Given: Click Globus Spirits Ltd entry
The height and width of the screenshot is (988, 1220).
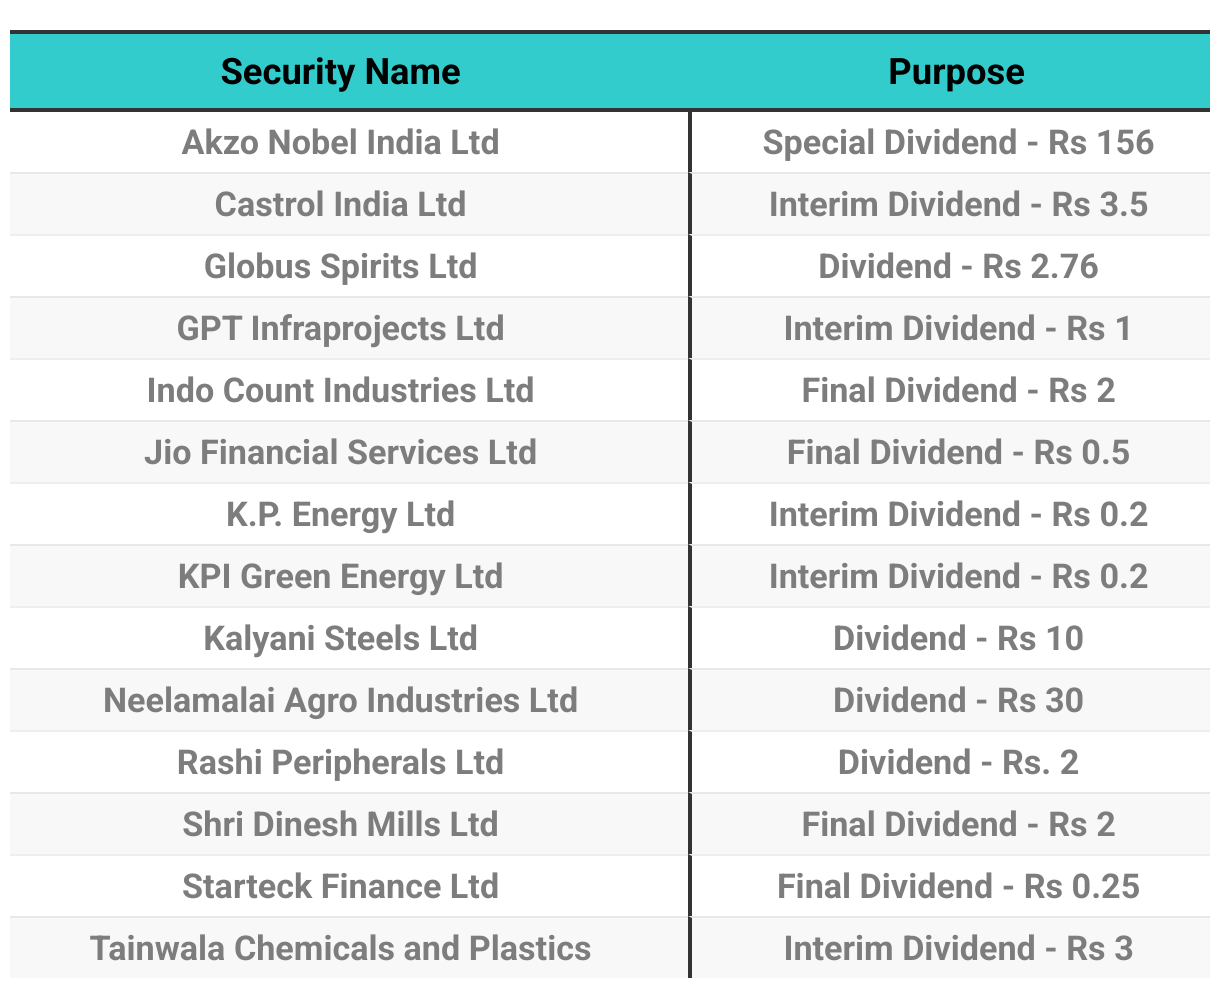Looking at the screenshot, I should (340, 266).
